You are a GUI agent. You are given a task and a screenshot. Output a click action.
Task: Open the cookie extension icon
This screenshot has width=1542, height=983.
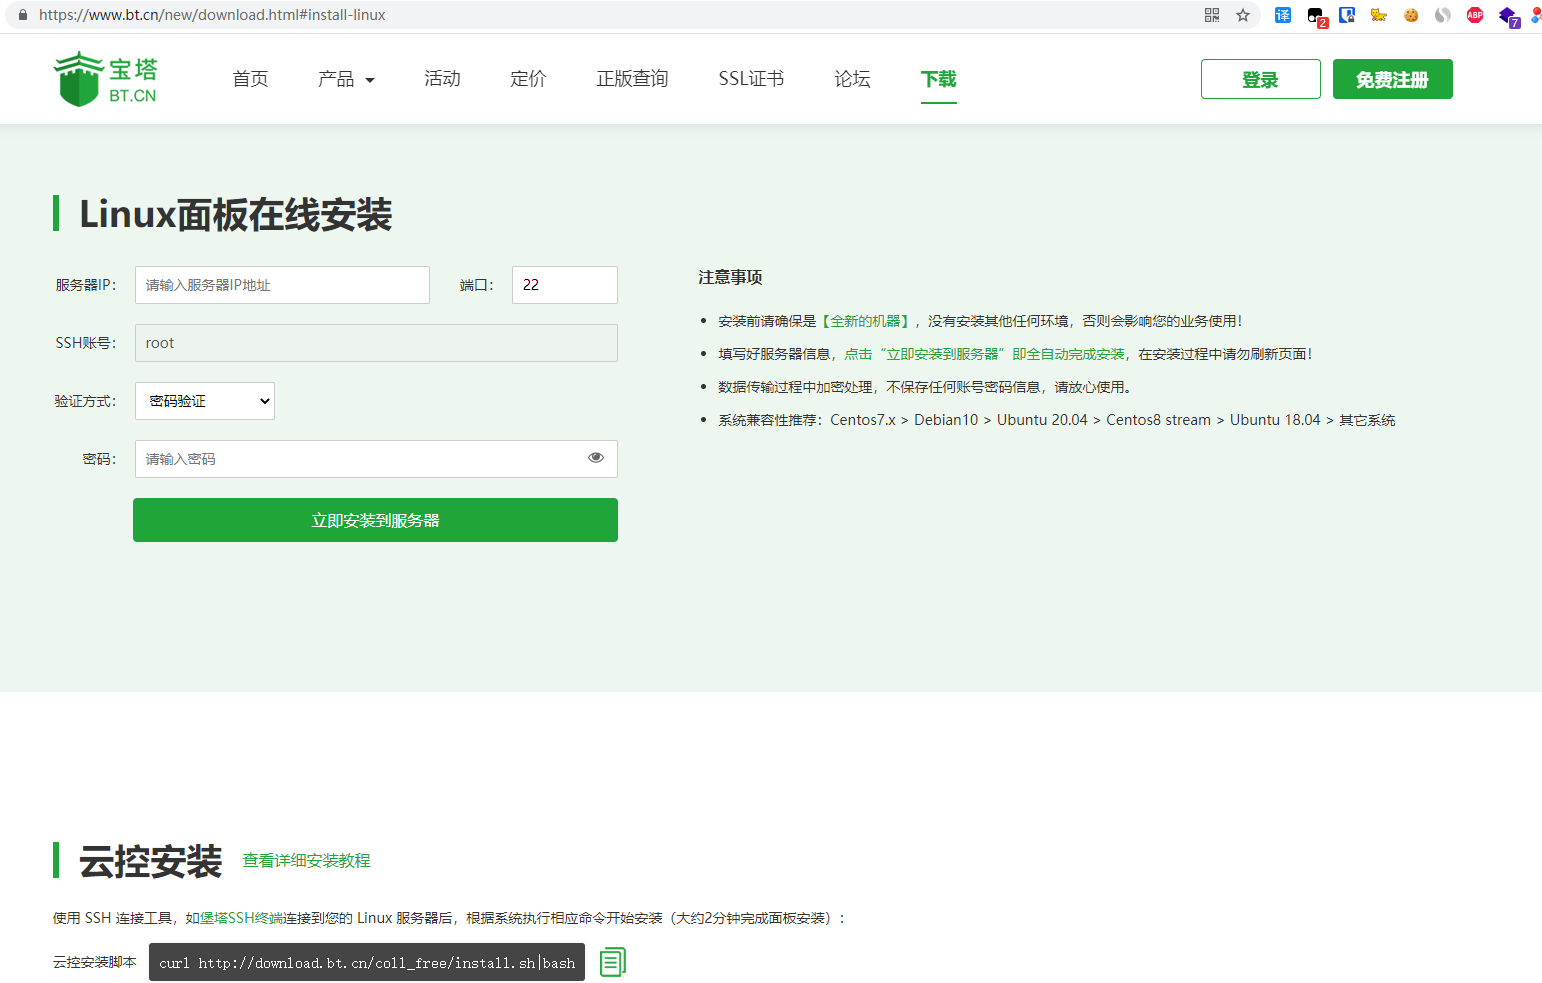(x=1411, y=15)
